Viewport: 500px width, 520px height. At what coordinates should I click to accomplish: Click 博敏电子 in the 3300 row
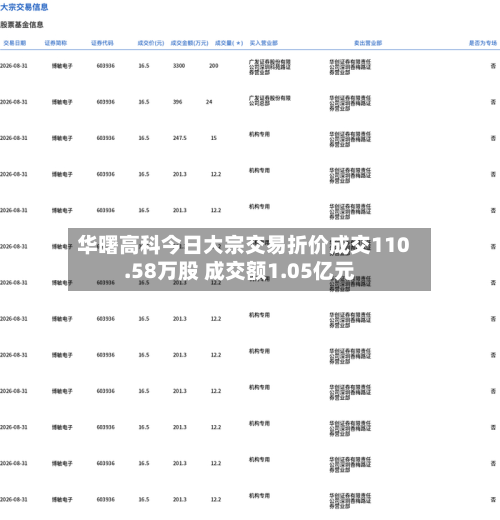[62, 66]
